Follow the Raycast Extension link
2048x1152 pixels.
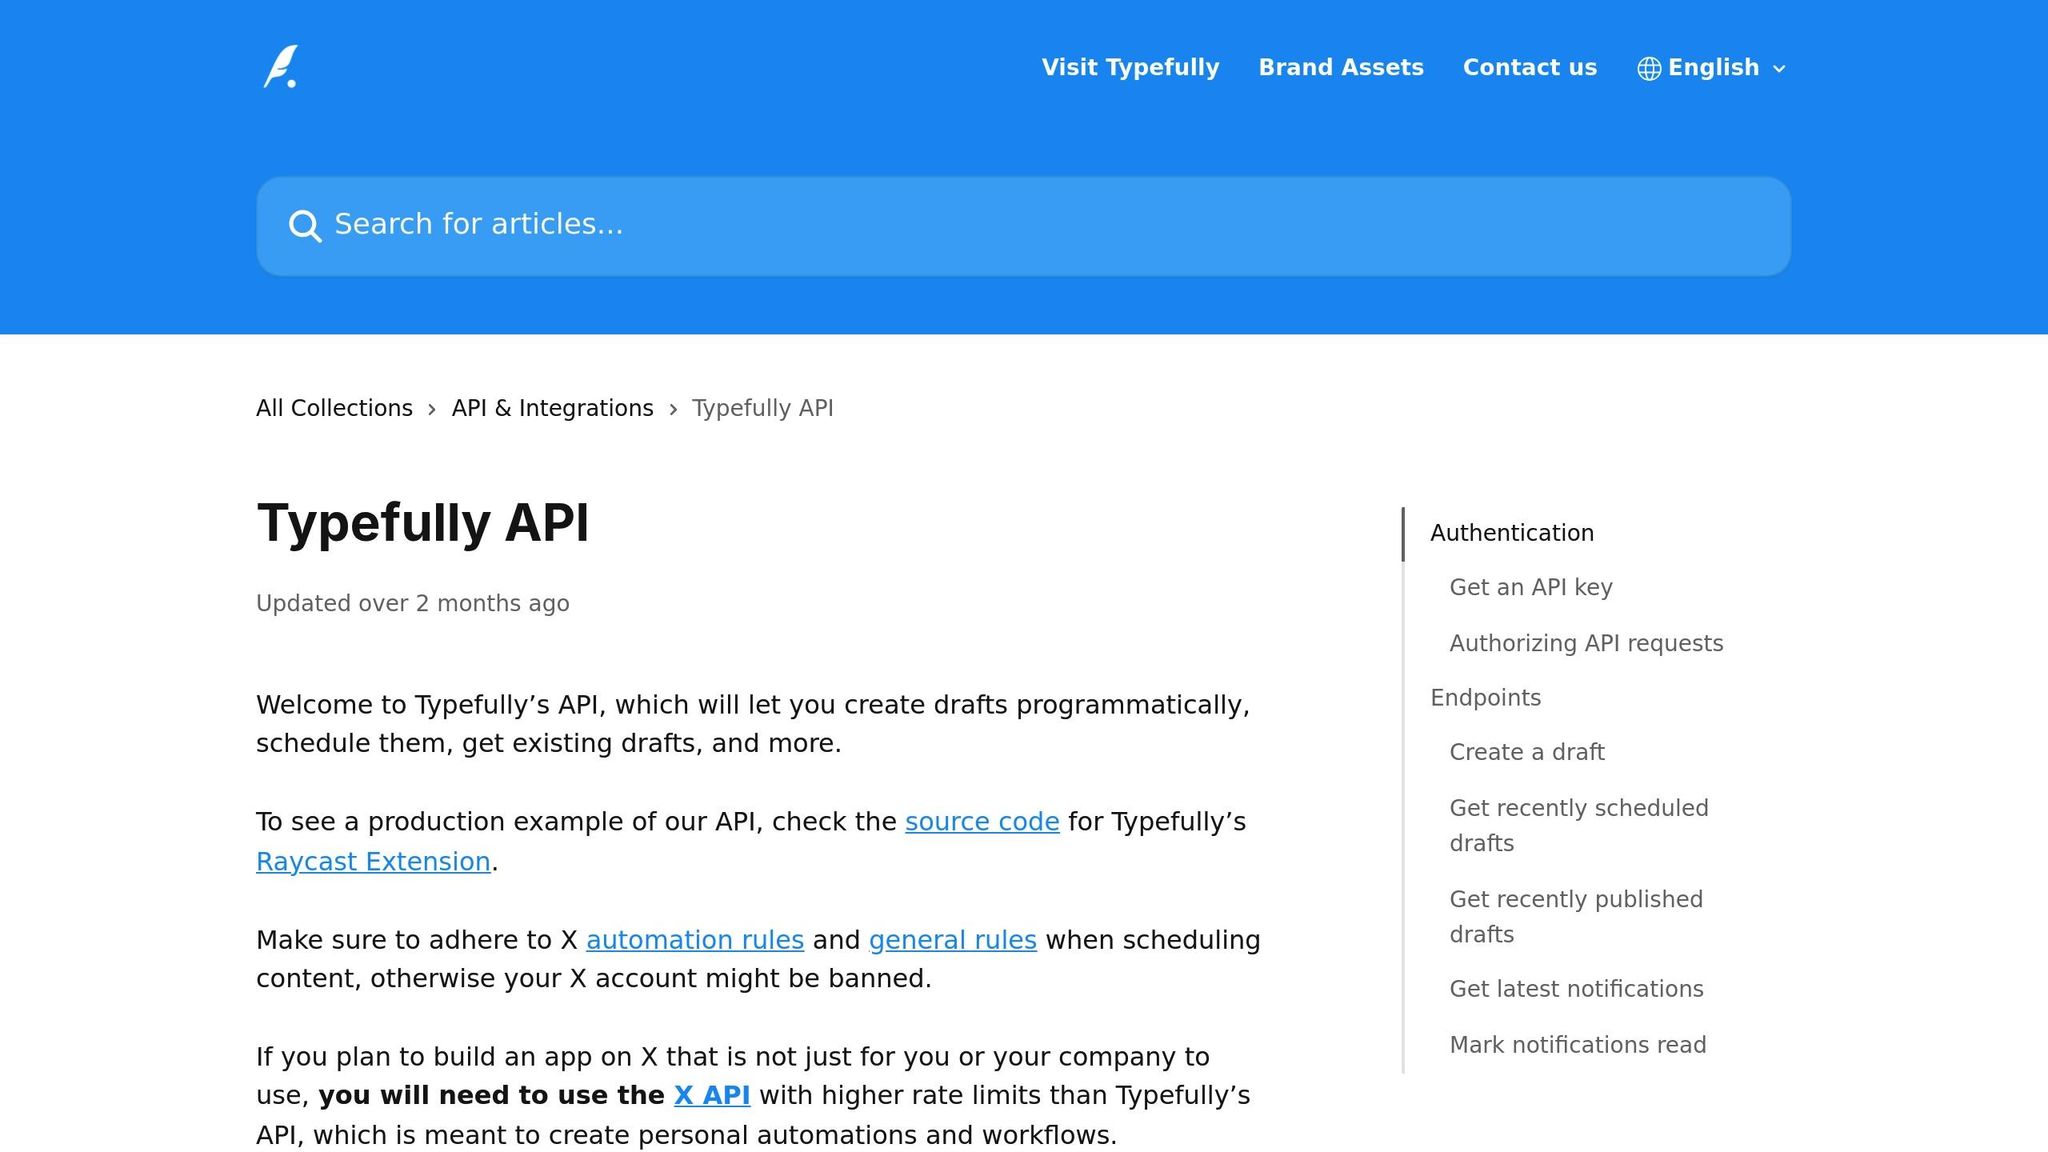point(373,861)
